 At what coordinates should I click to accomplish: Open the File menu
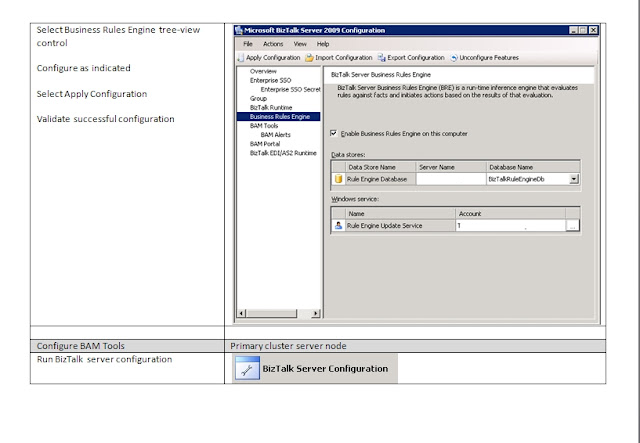point(248,44)
